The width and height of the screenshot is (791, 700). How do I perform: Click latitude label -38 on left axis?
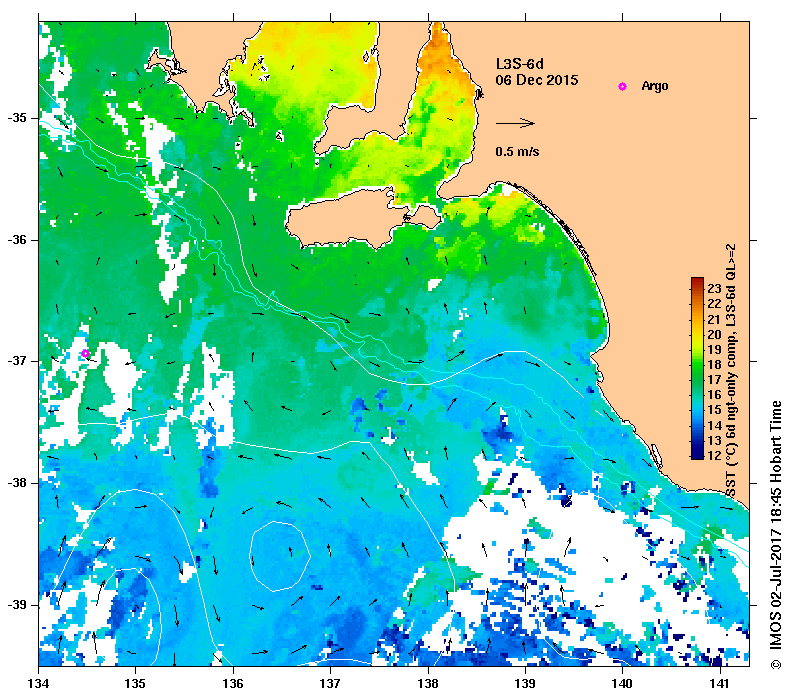[17, 483]
